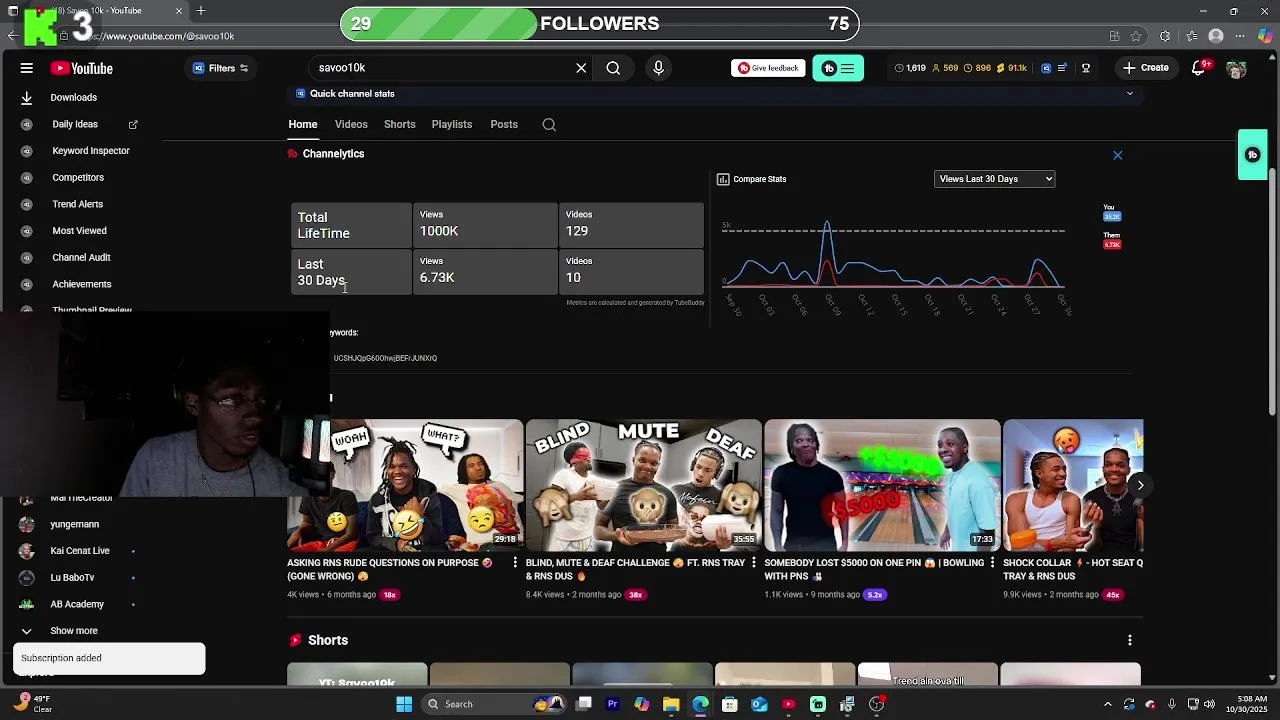This screenshot has width=1280, height=720.
Task: Click the search magnifier button
Action: (613, 68)
